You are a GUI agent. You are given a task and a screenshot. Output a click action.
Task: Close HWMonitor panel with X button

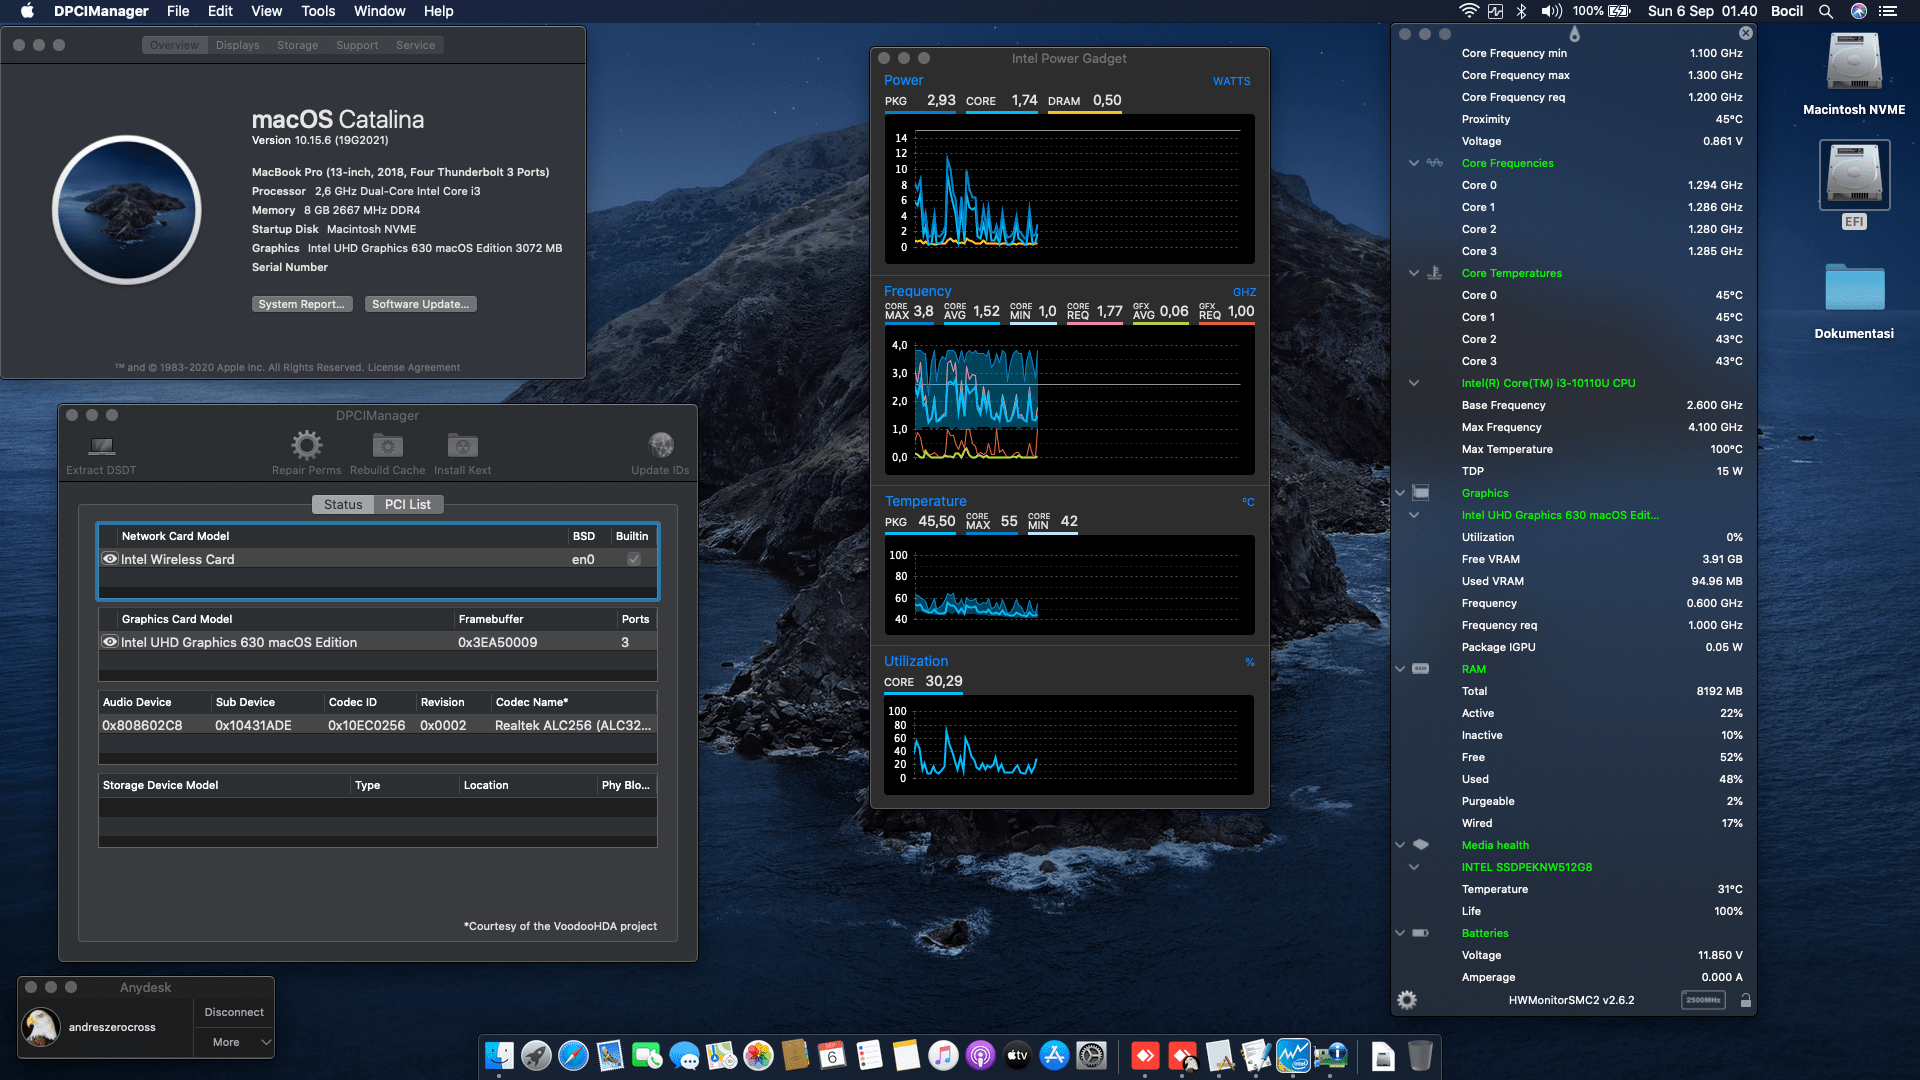(1746, 33)
